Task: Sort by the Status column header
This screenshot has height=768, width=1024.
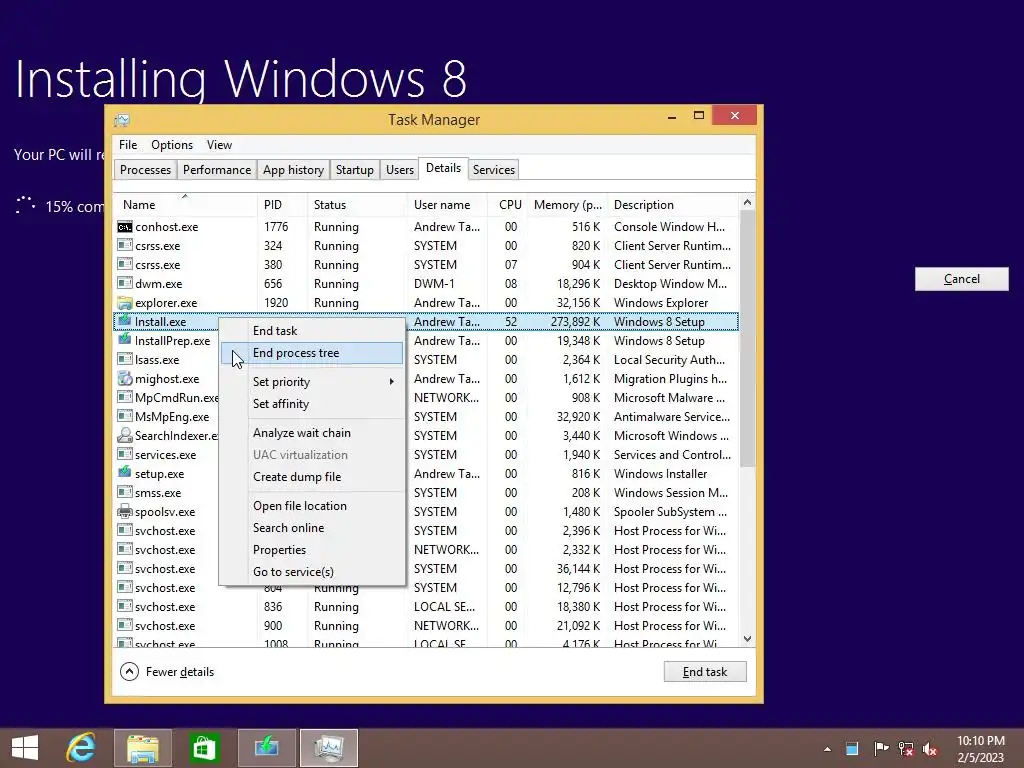Action: tap(357, 204)
